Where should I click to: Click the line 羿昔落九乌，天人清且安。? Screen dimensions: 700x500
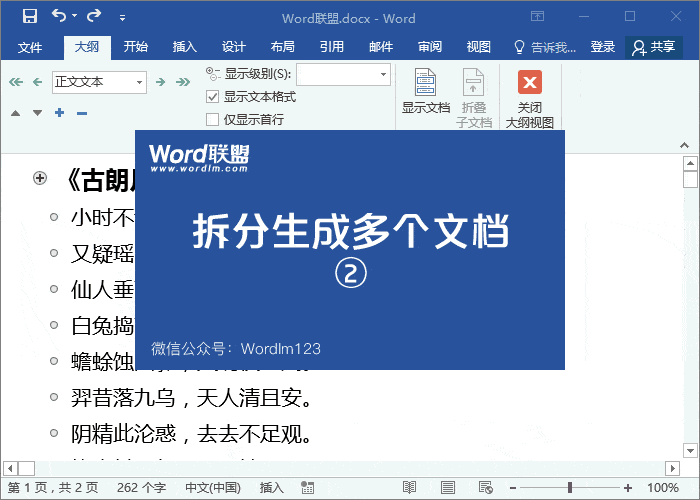click(191, 397)
